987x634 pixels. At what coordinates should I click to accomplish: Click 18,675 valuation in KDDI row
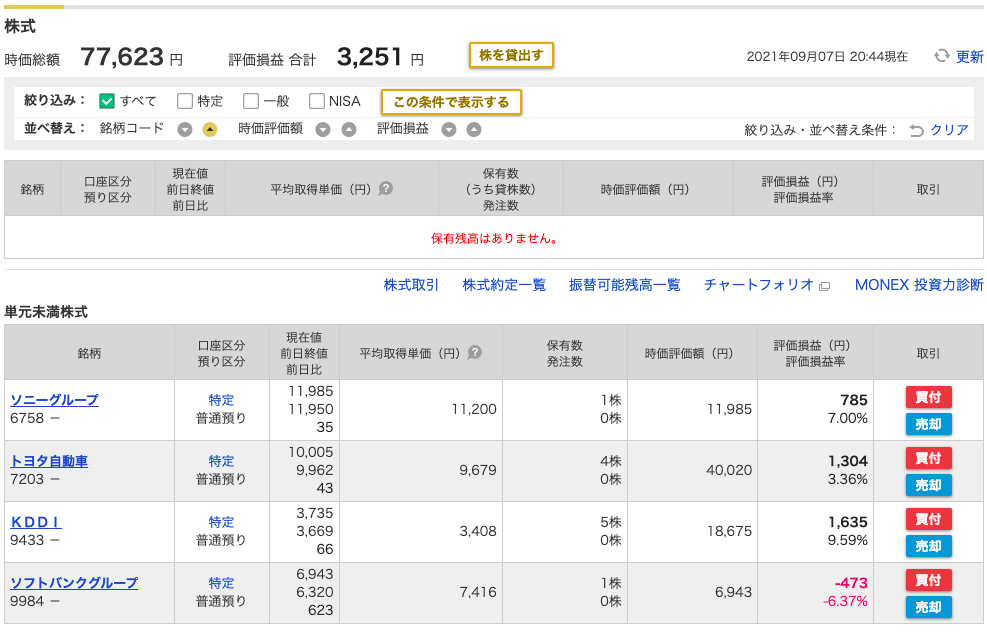[729, 531]
